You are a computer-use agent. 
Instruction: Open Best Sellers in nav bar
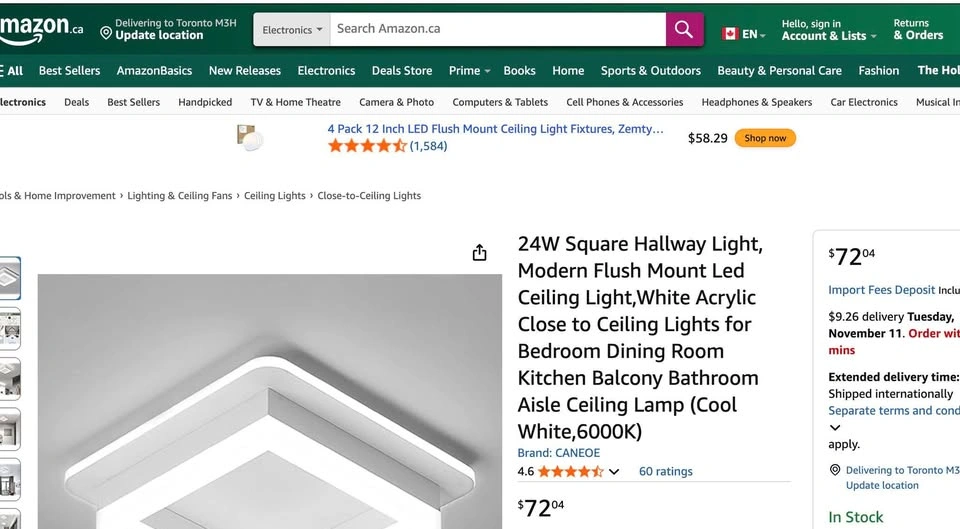(x=69, y=71)
